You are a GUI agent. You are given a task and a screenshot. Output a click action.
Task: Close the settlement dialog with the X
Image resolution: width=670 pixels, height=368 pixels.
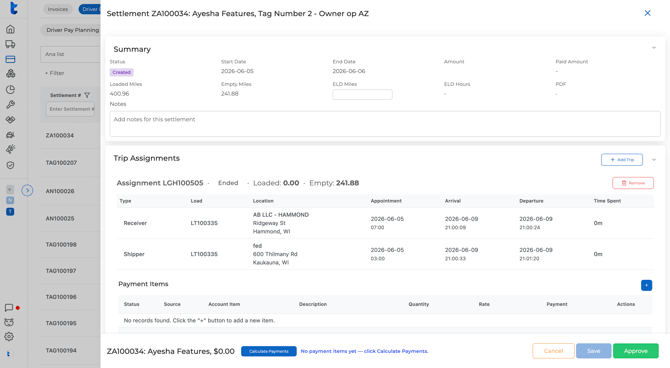pyautogui.click(x=647, y=13)
